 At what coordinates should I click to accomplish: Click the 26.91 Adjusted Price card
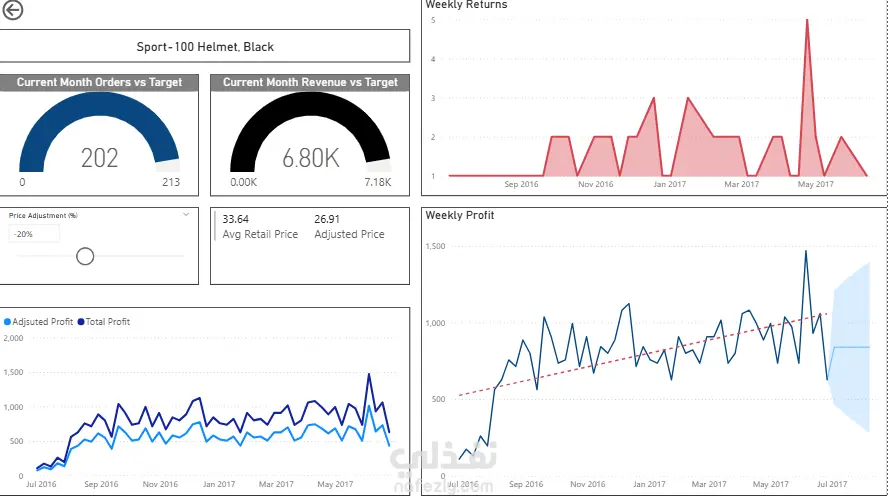coord(349,226)
